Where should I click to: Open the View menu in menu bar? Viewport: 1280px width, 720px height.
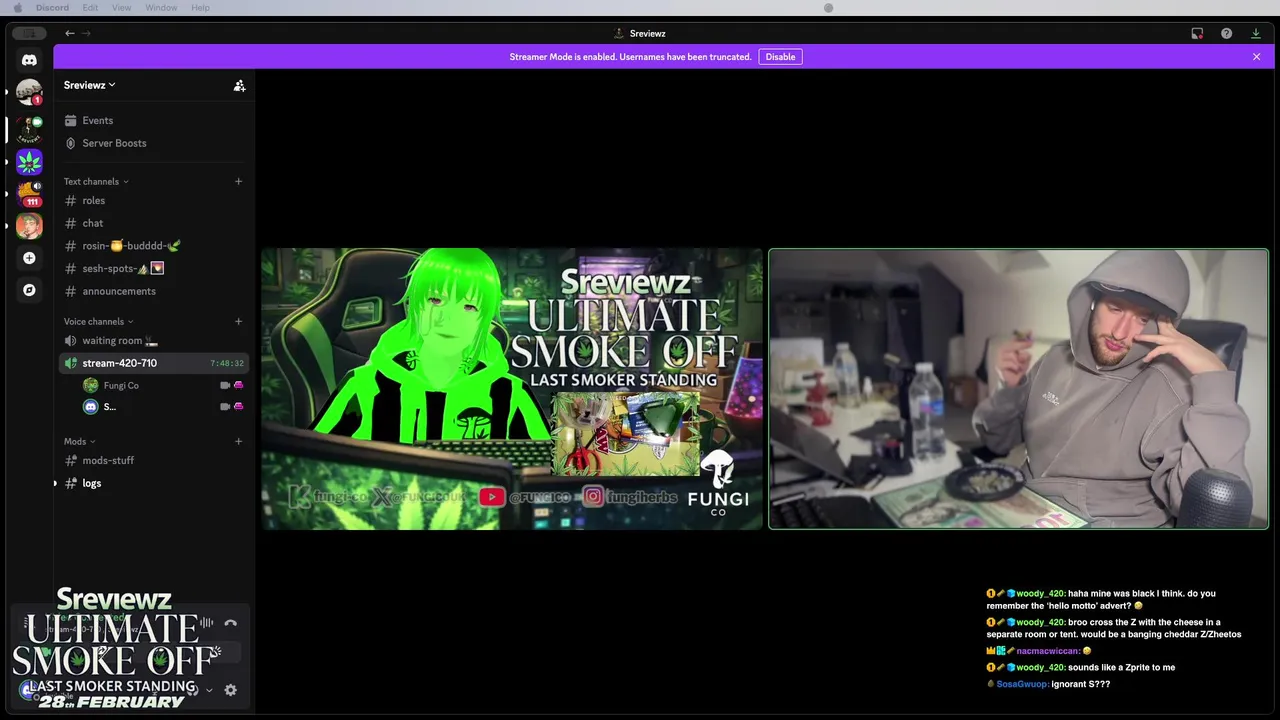click(x=121, y=8)
